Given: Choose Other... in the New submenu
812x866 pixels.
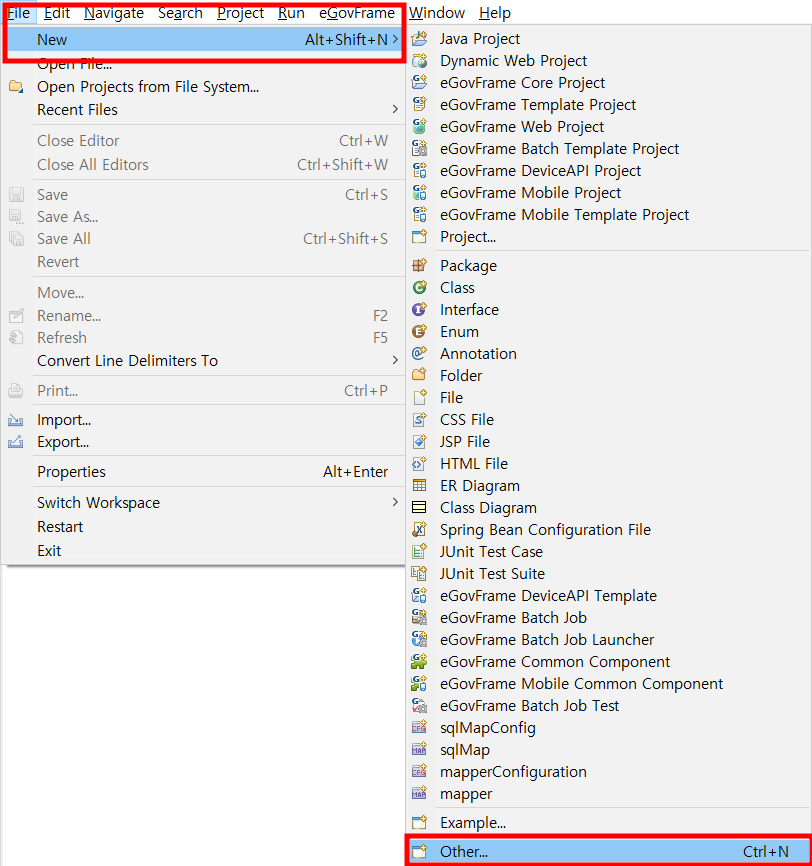Looking at the screenshot, I should coord(608,851).
